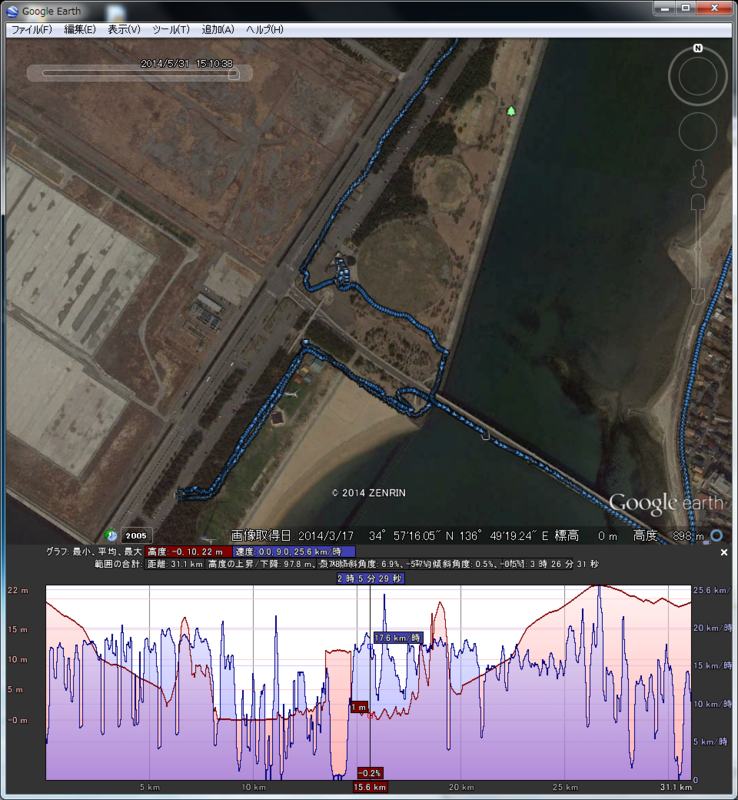Click the time slider handle
Viewport: 738px width, 800px height.
click(x=234, y=74)
